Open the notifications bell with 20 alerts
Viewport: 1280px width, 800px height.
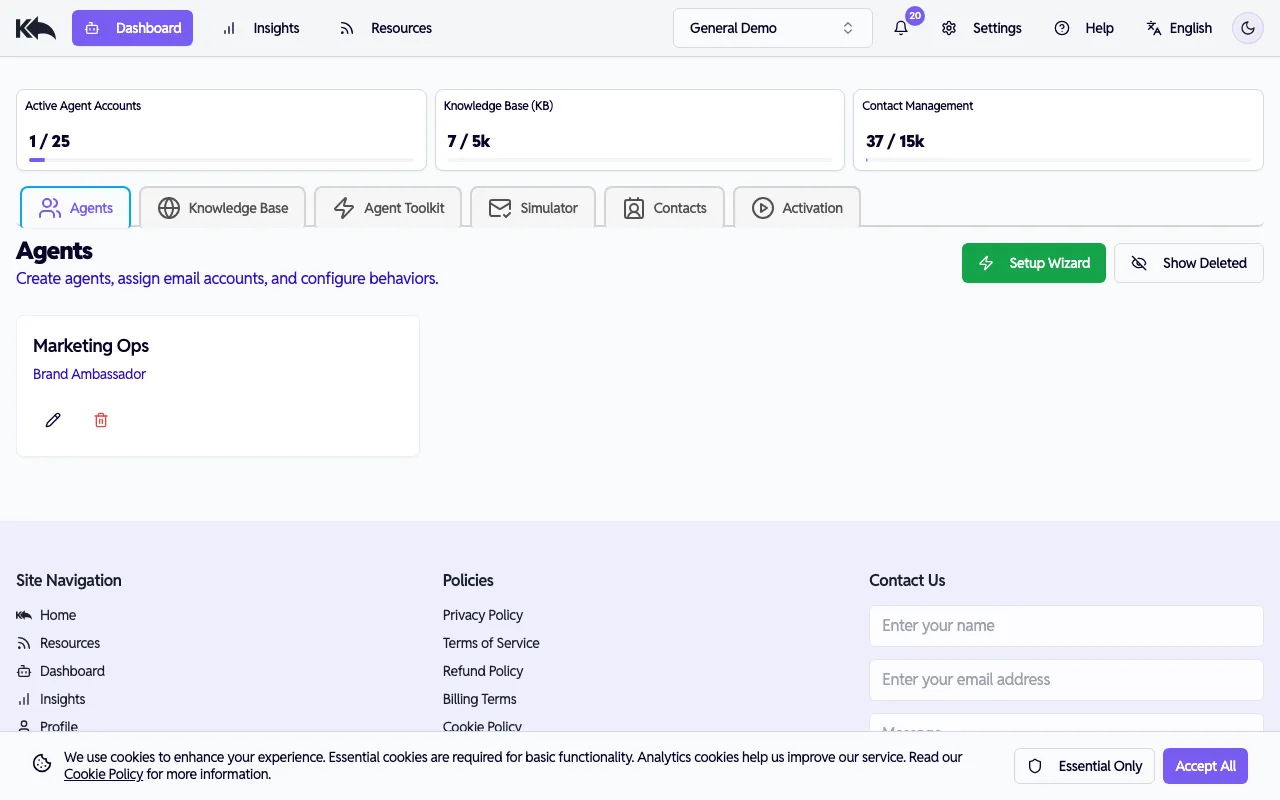[x=901, y=28]
